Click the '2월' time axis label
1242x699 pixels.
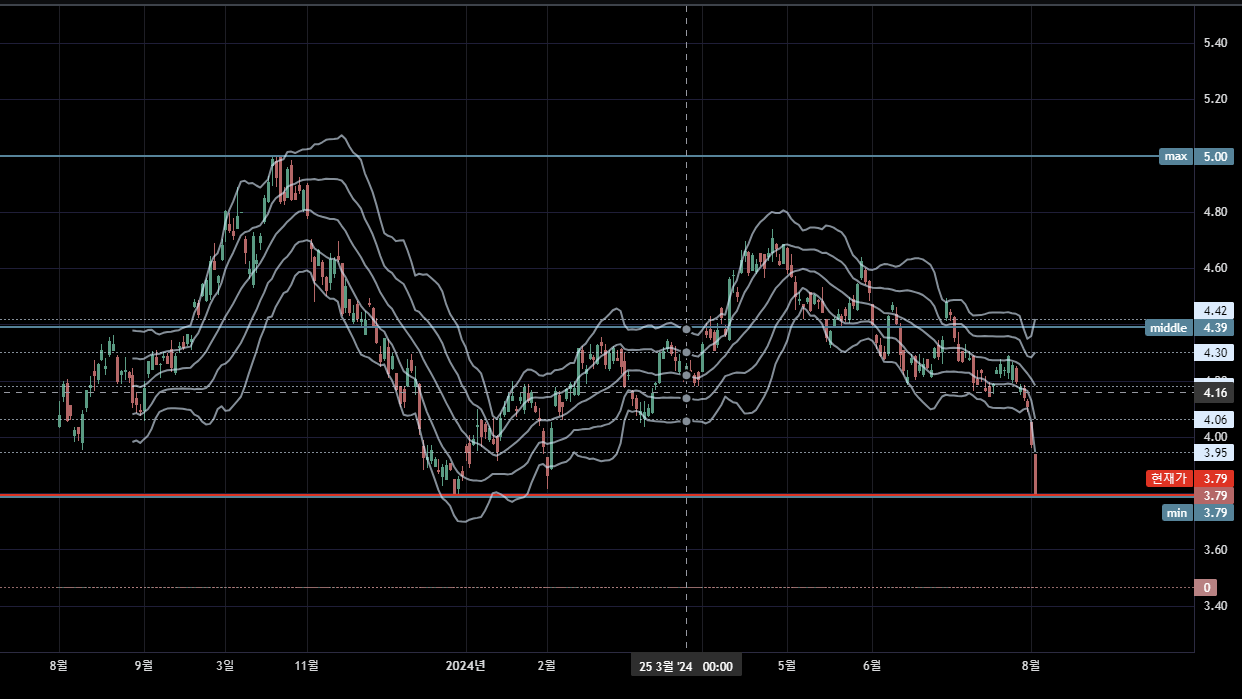click(547, 665)
